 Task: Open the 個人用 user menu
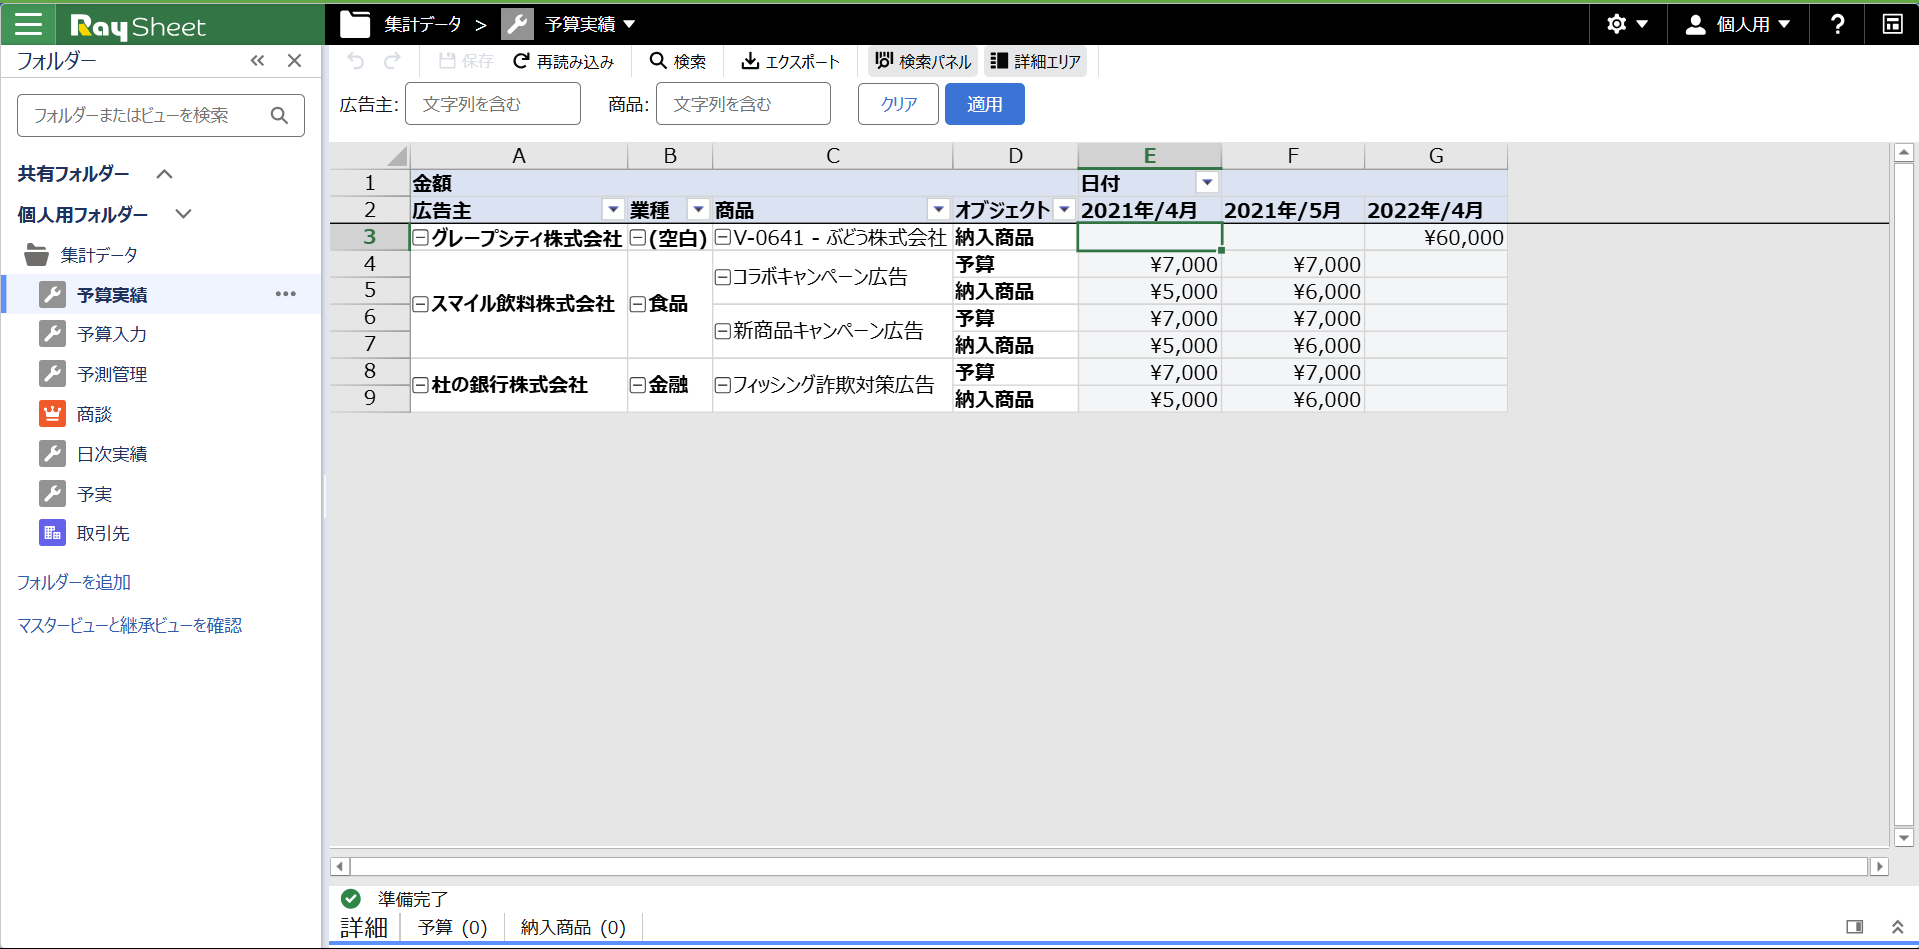[1738, 24]
